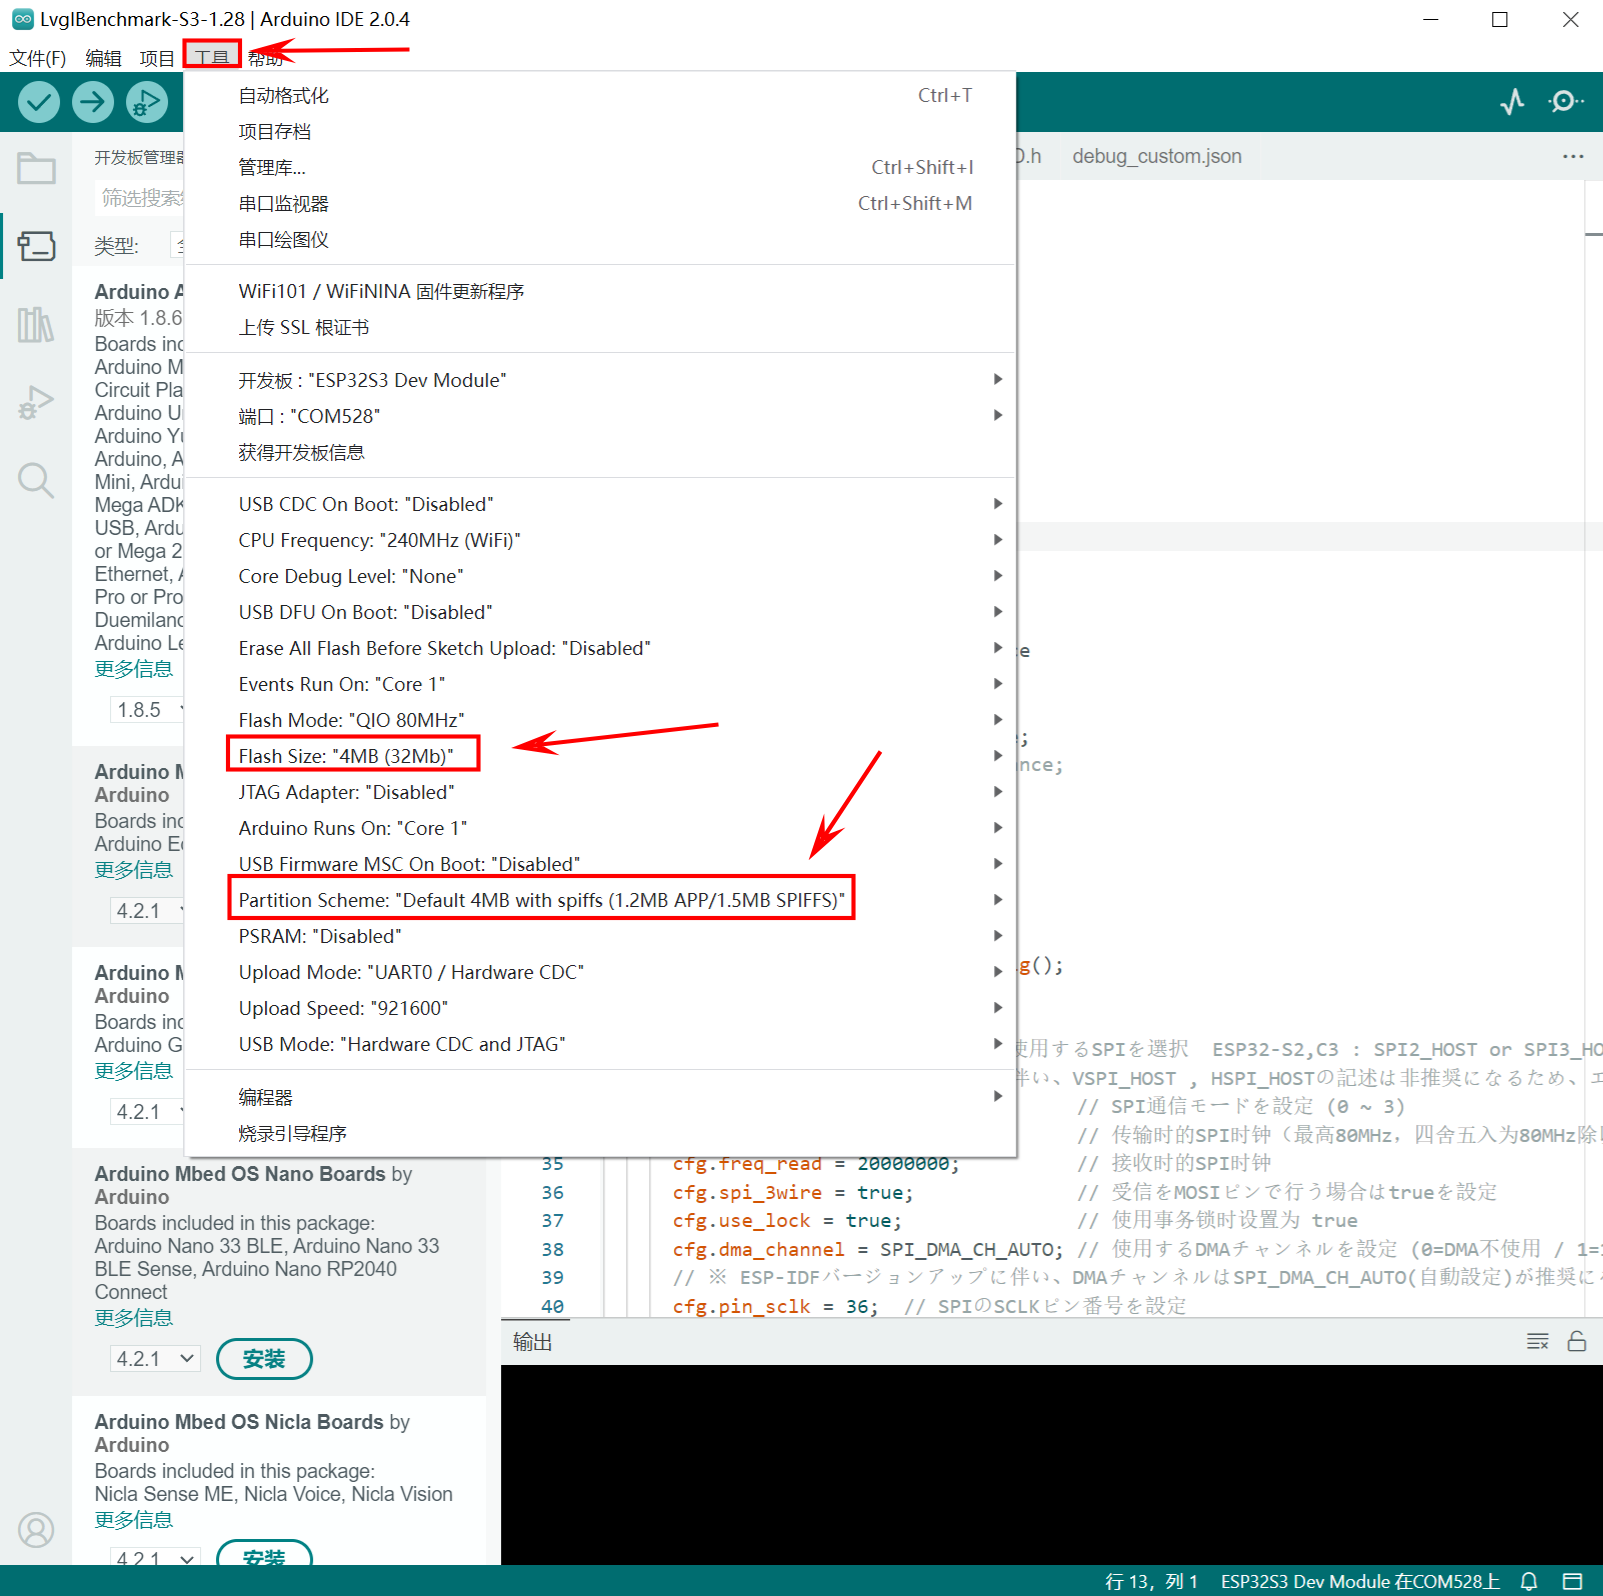Select WiFi101 / WiFiNINA 固件更新程序
This screenshot has width=1603, height=1596.
600,291
